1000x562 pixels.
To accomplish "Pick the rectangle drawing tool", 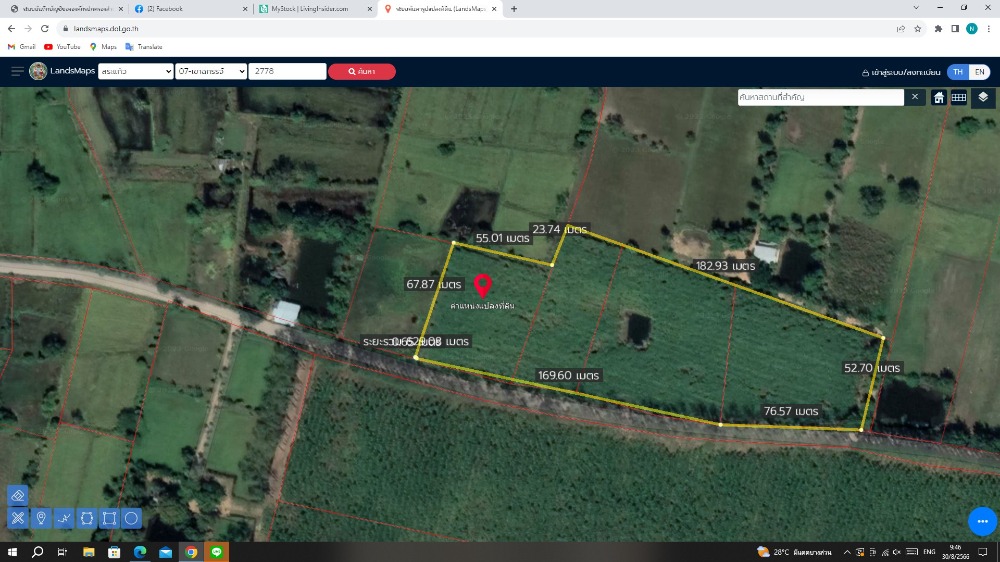I will pyautogui.click(x=110, y=518).
